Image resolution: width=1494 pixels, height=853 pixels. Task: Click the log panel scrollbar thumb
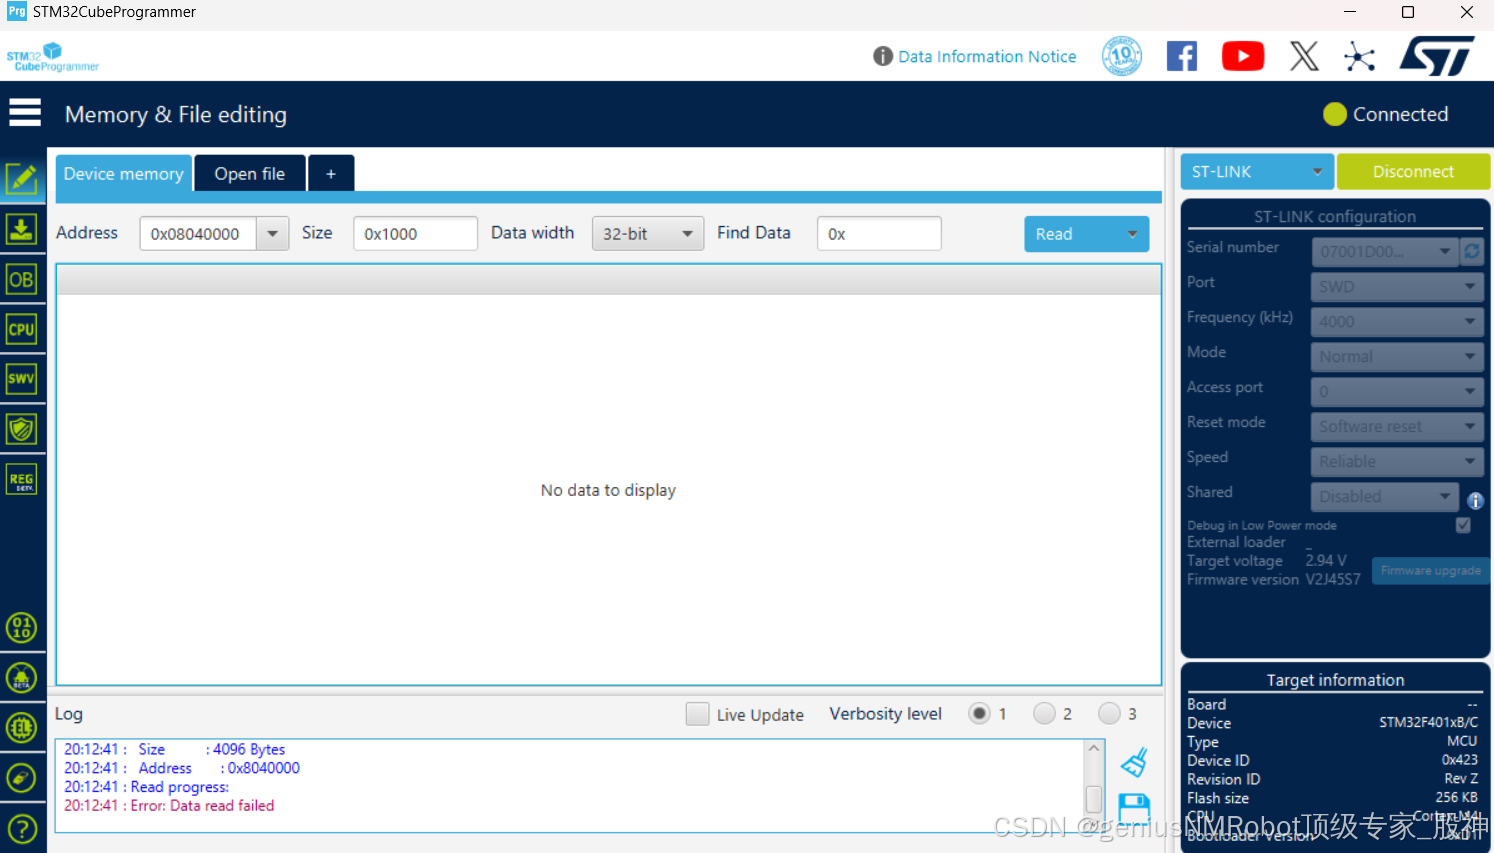coord(1094,798)
